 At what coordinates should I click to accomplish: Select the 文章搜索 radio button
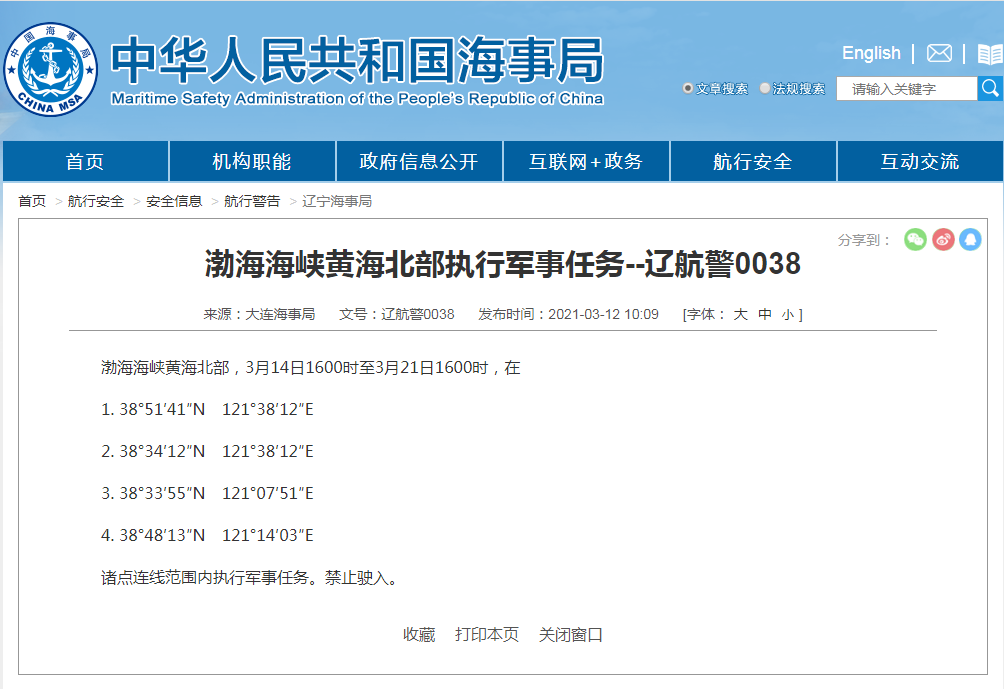point(688,88)
